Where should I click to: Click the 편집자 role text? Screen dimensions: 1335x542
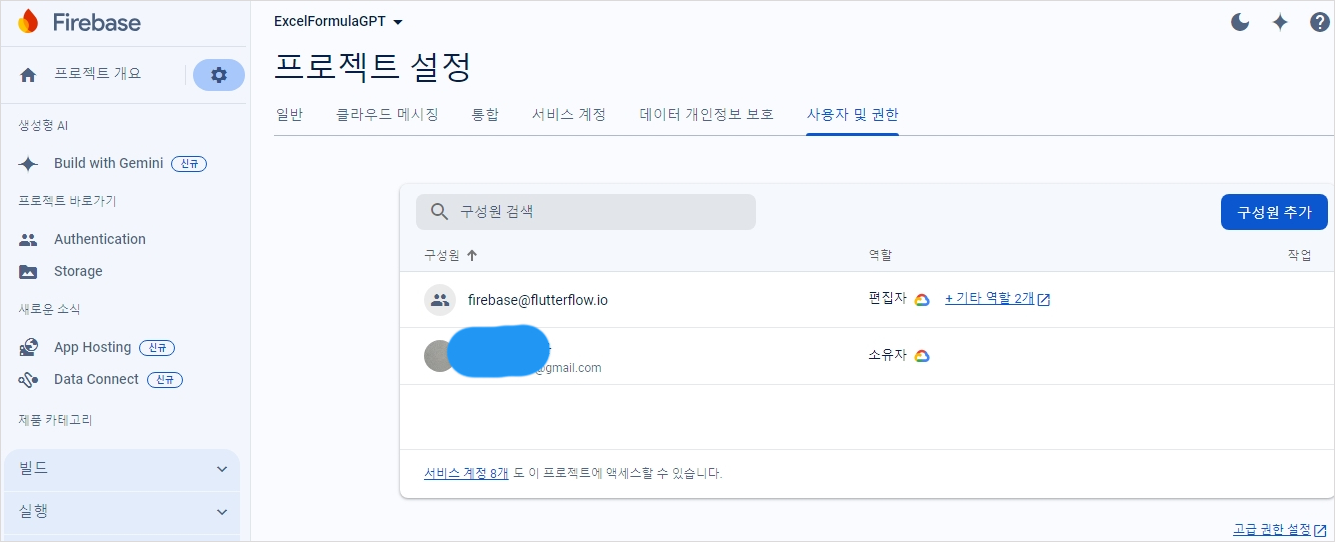tap(888, 298)
